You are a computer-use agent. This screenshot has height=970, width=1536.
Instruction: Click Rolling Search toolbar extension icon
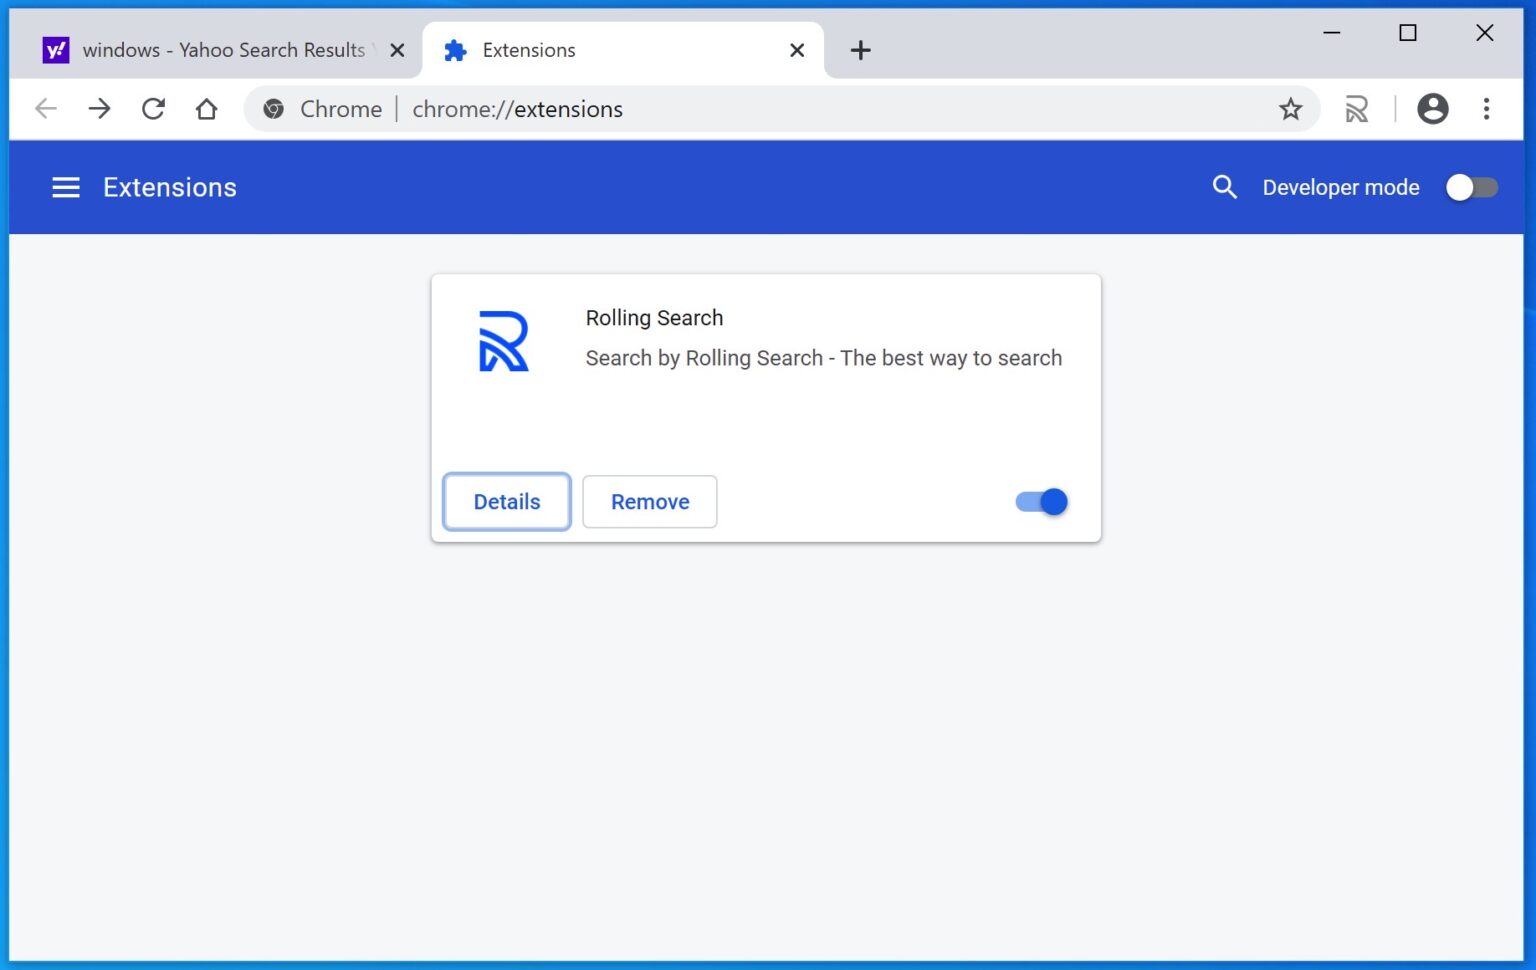[x=1356, y=109]
